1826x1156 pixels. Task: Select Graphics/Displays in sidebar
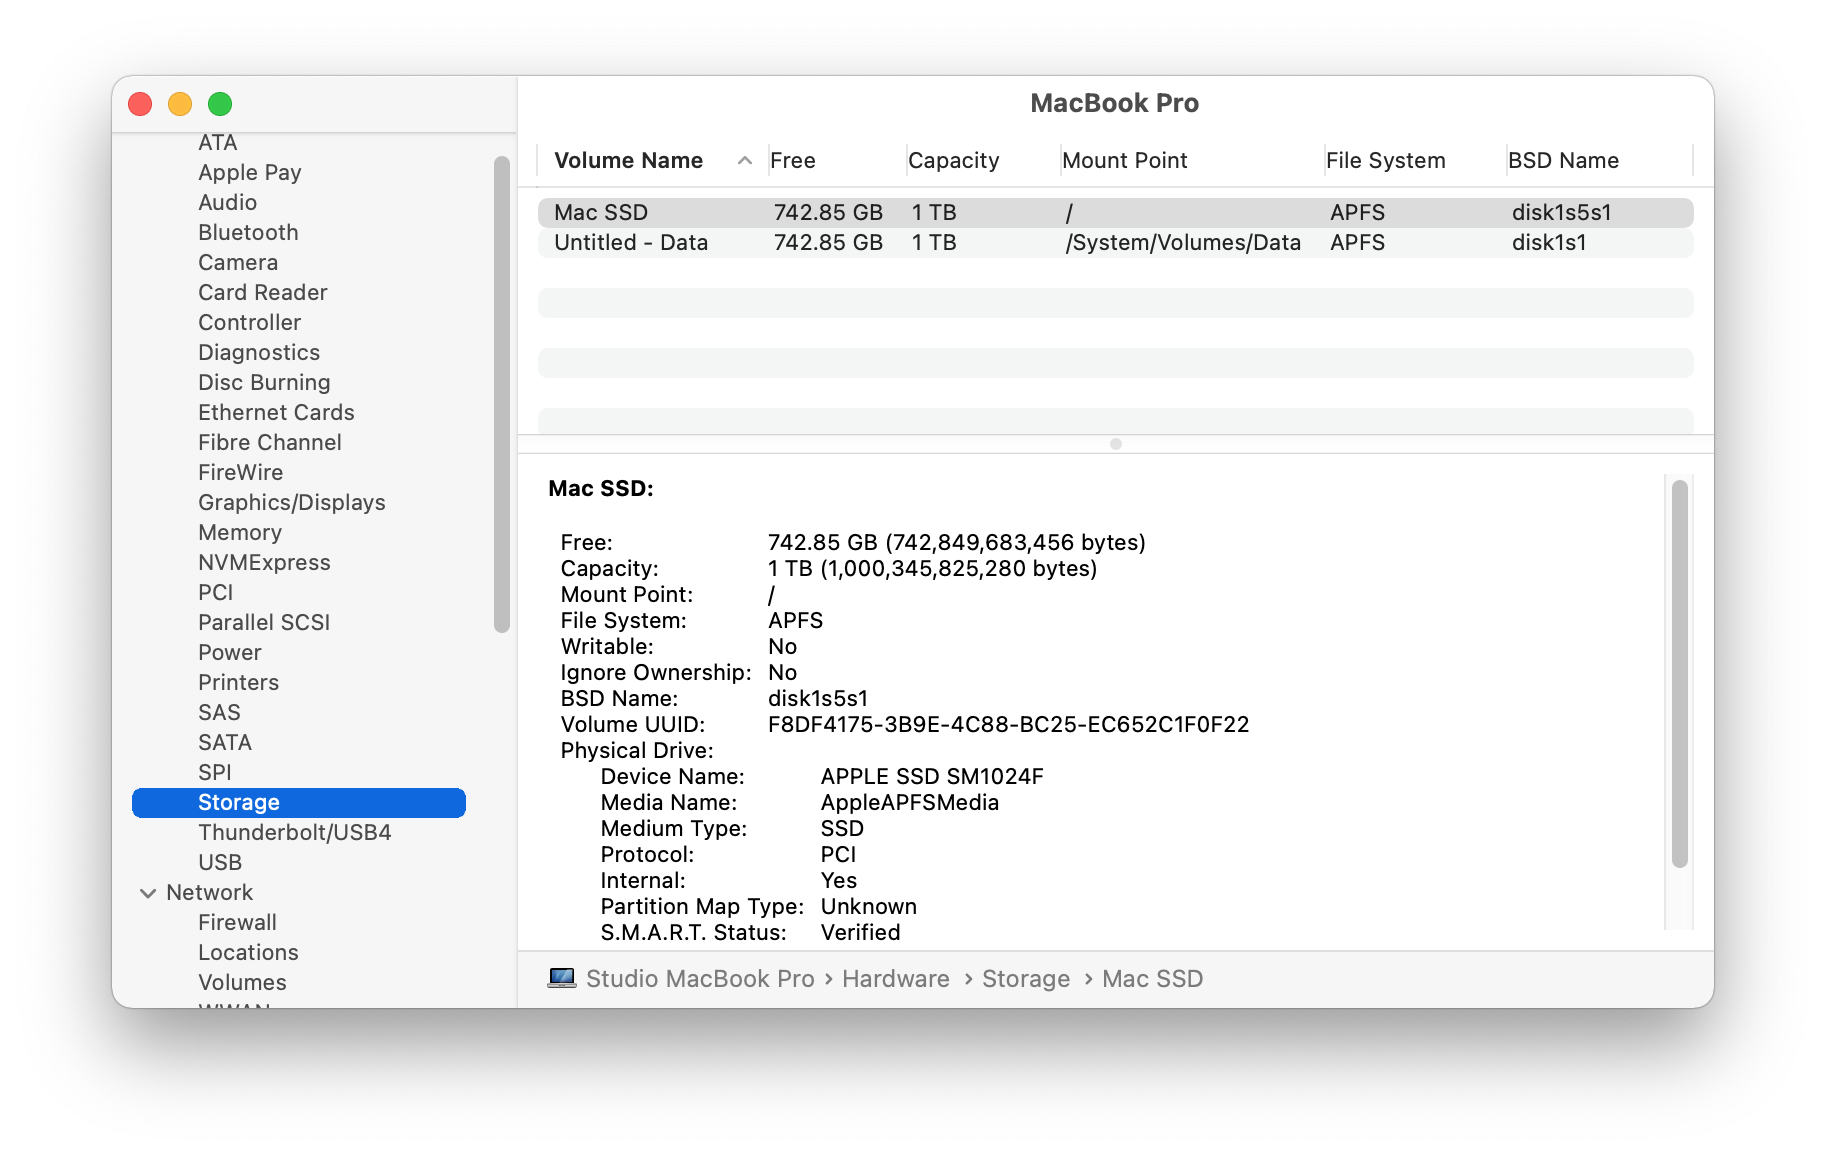292,502
